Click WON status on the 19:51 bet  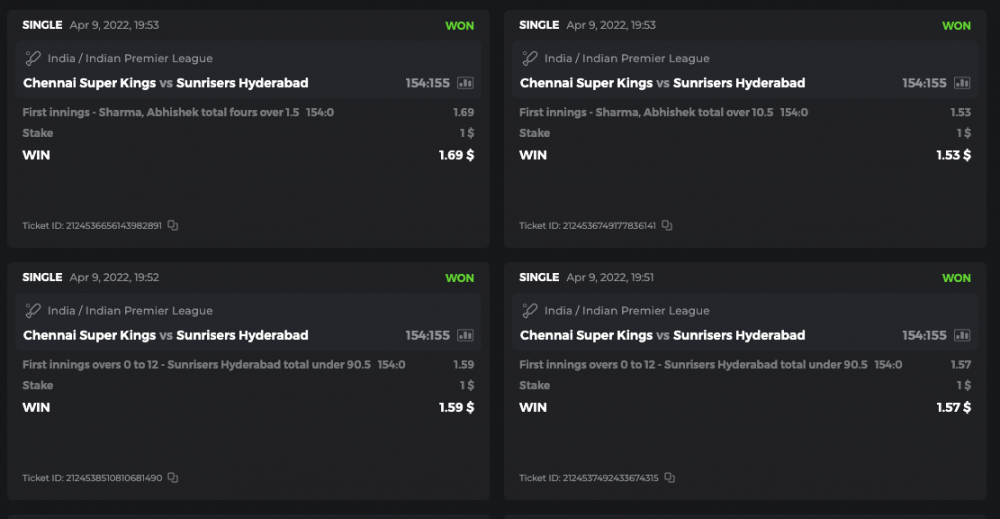[x=956, y=278]
